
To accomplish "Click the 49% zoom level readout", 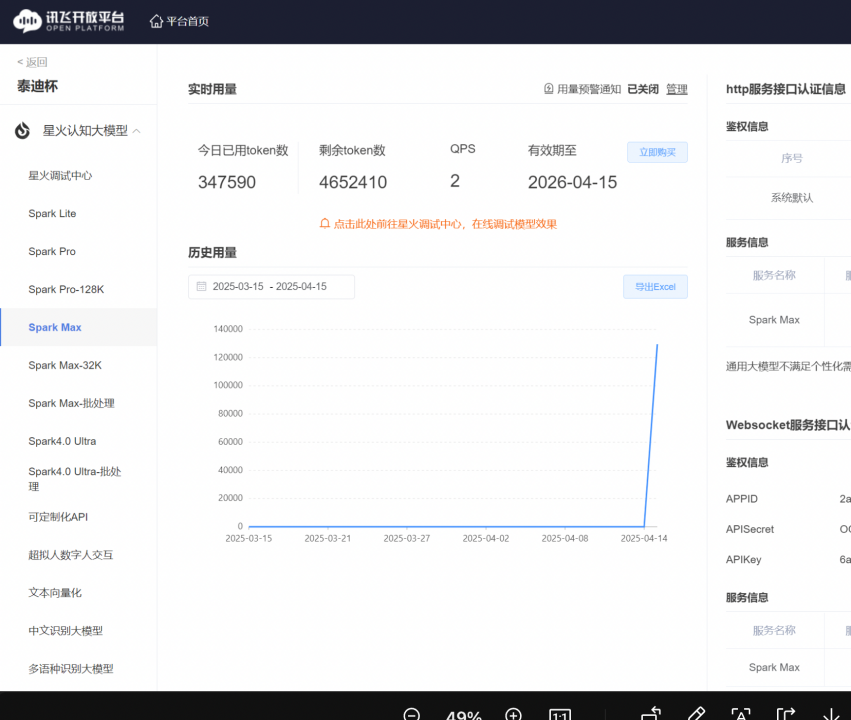I will pyautogui.click(x=463, y=715).
